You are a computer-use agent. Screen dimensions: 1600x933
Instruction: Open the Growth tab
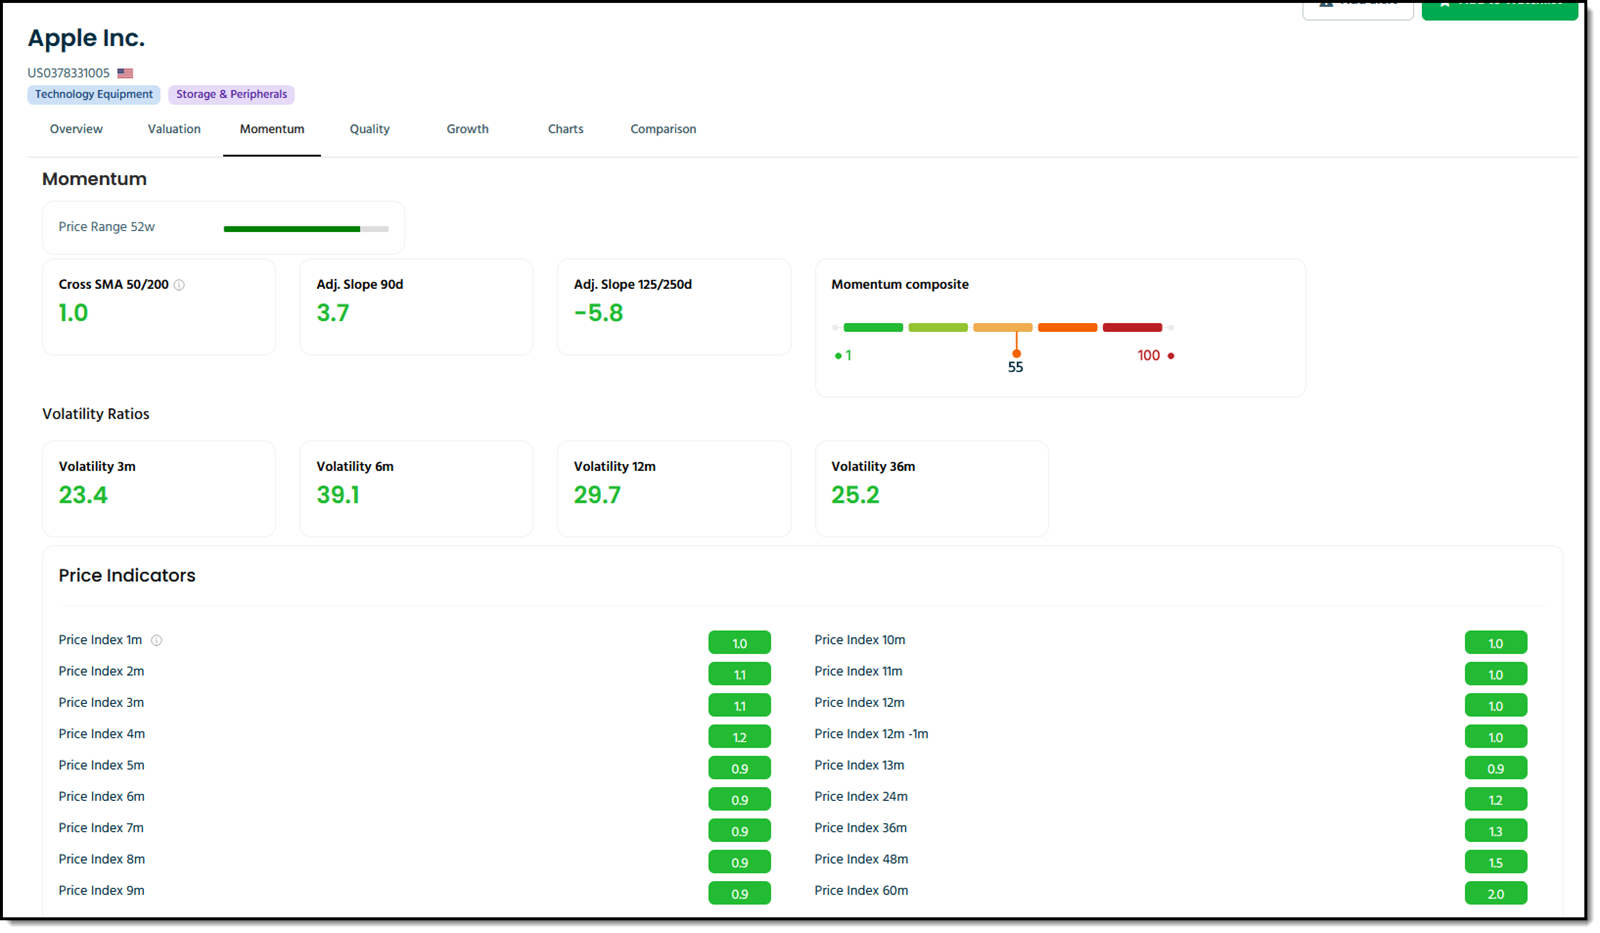468,129
